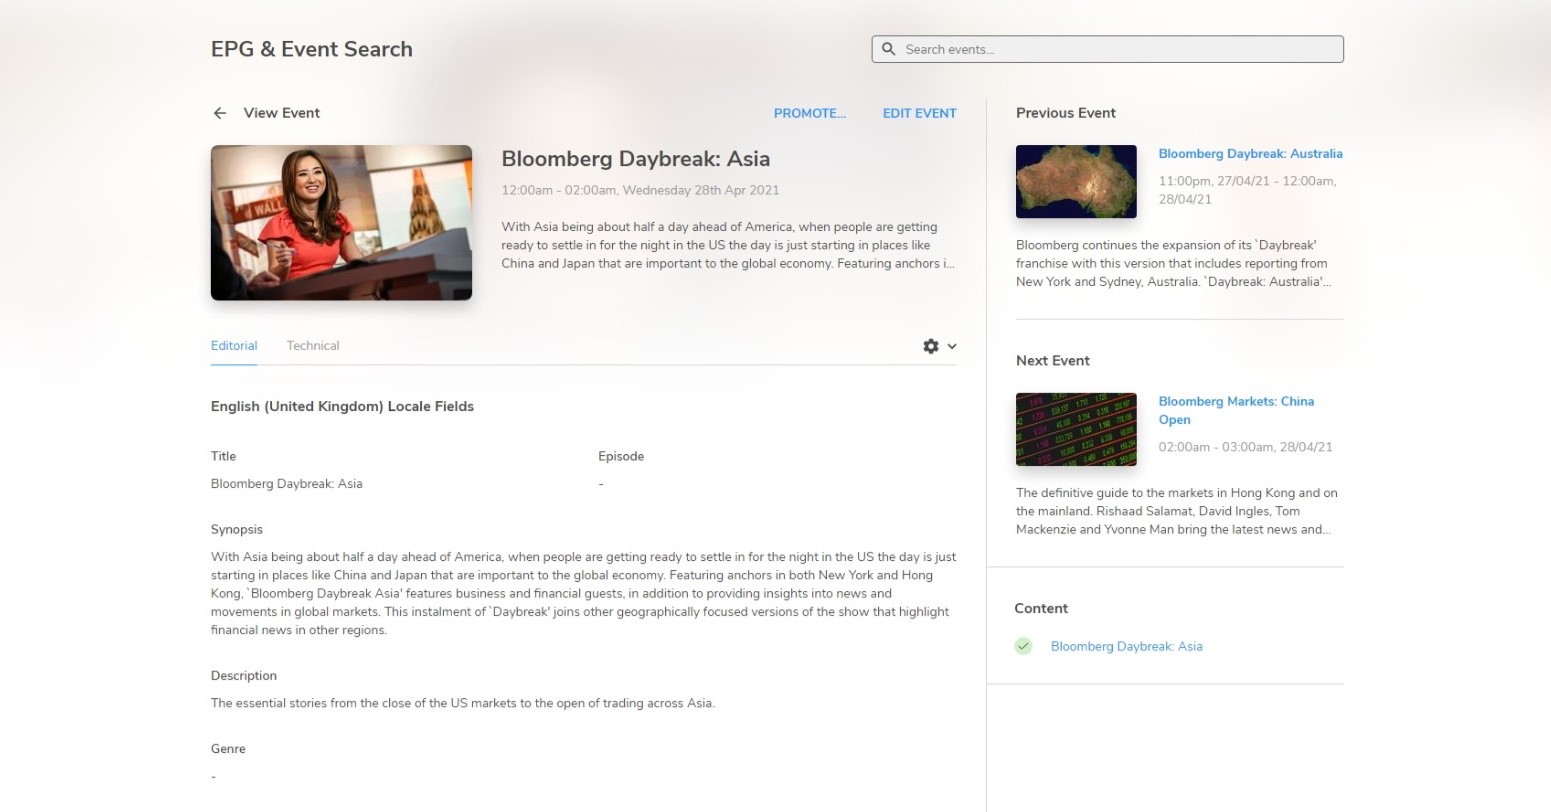The height and width of the screenshot is (812, 1551).
Task: Click the stock market board thumbnail
Action: [x=1076, y=429]
